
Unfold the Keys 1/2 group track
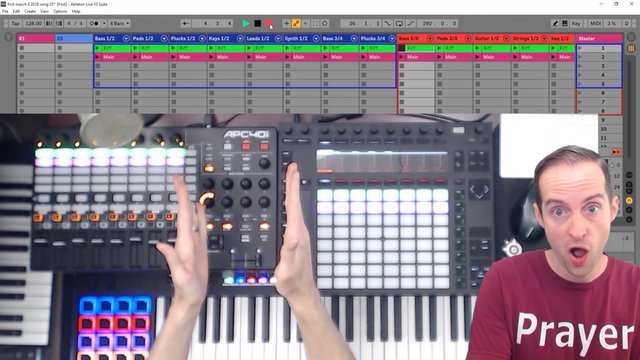click(240, 38)
